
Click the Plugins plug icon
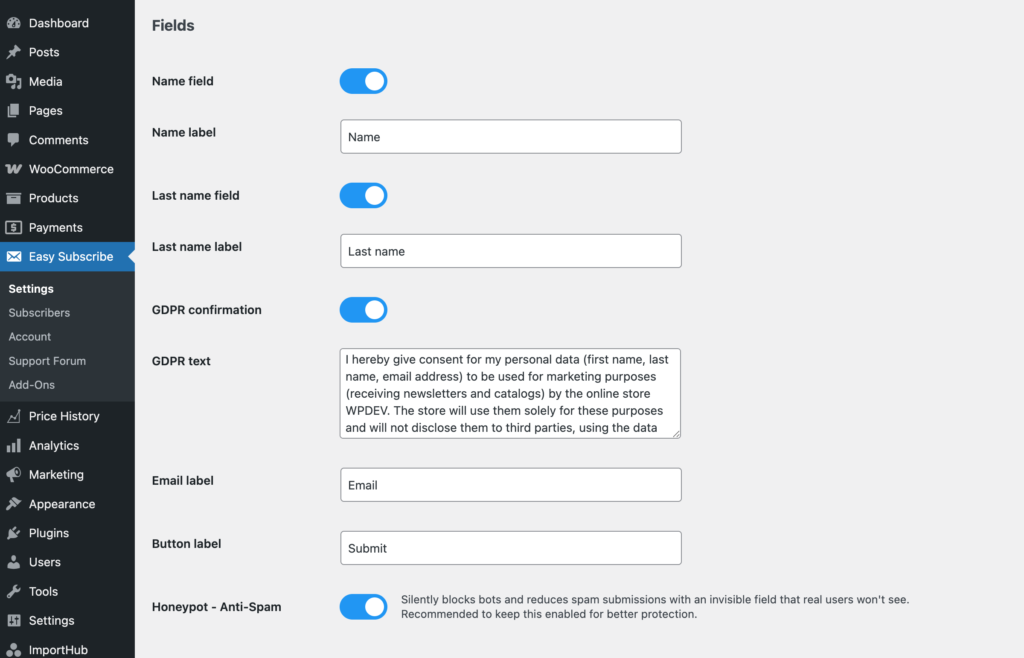pos(13,533)
